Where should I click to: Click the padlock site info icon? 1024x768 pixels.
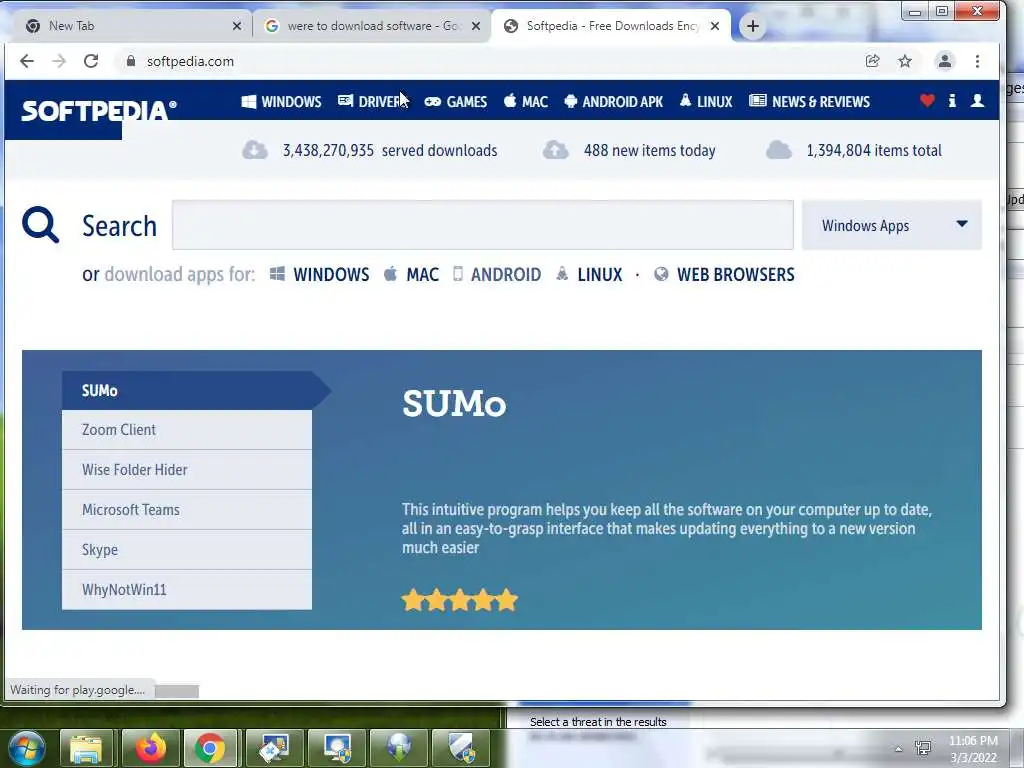131,61
